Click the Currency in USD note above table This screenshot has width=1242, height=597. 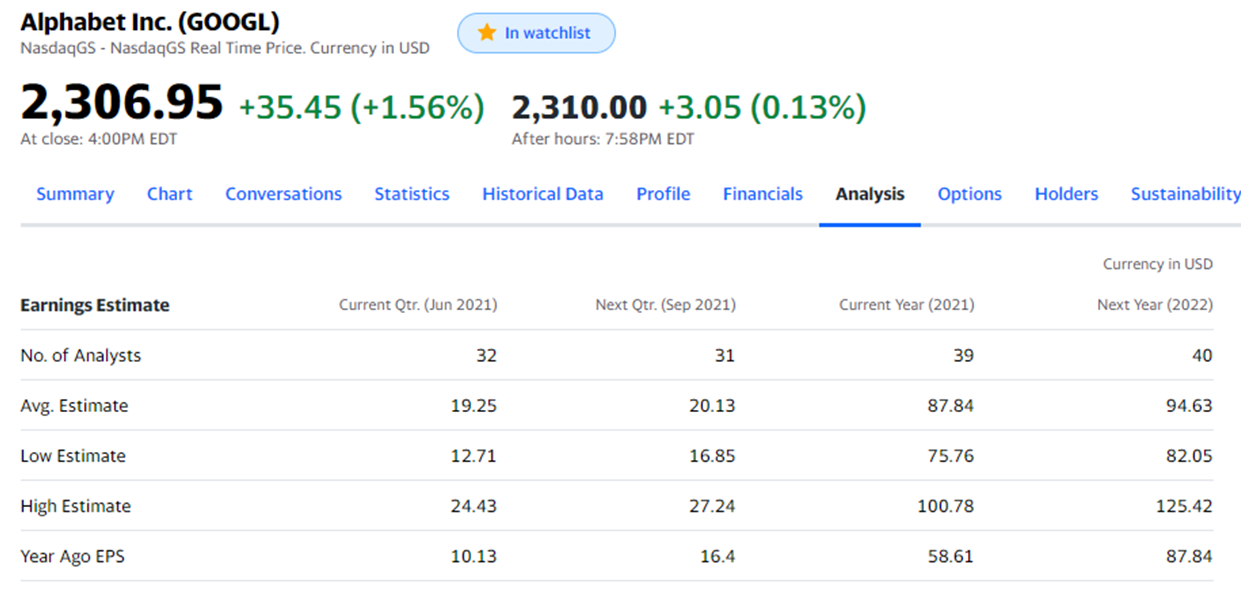pyautogui.click(x=1158, y=264)
